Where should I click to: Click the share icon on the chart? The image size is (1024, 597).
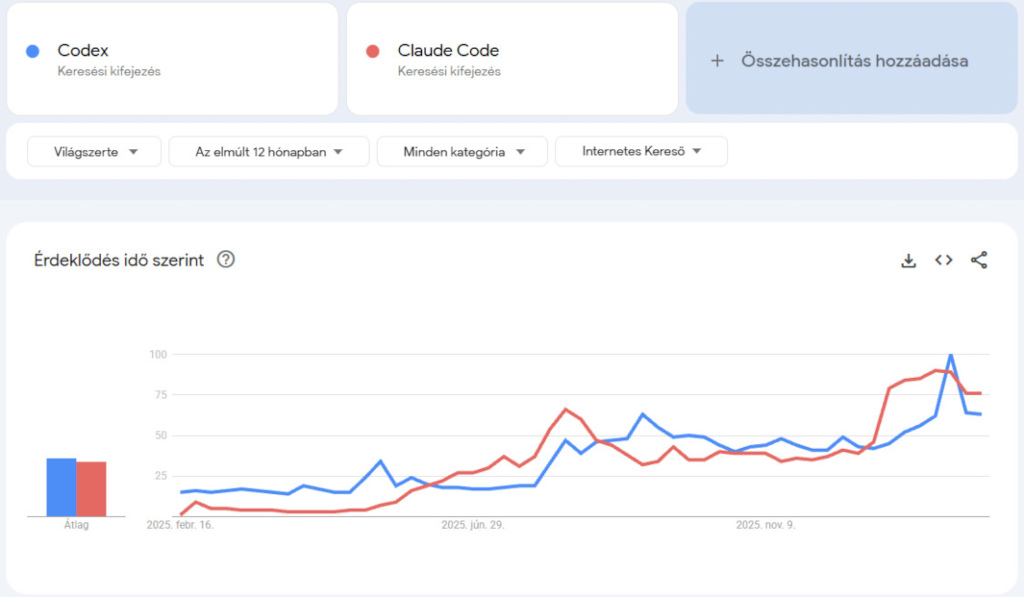(x=979, y=260)
